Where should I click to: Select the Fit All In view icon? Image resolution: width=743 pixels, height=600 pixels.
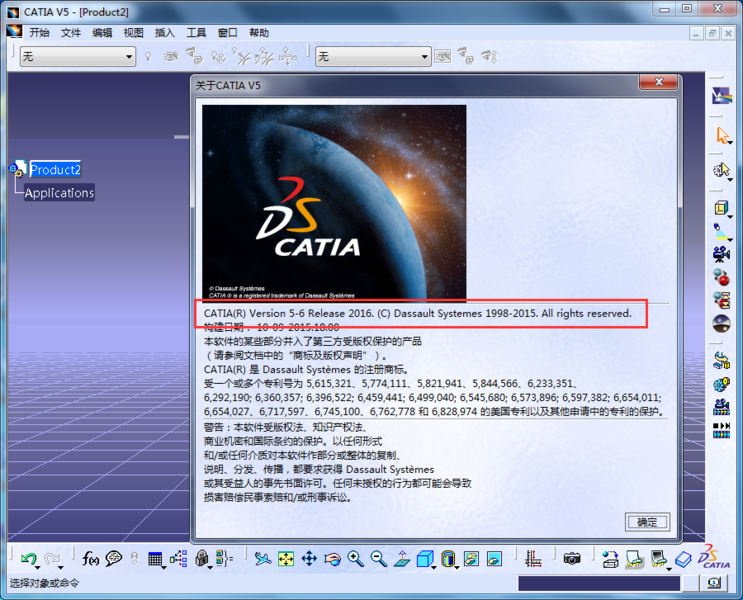coord(286,559)
